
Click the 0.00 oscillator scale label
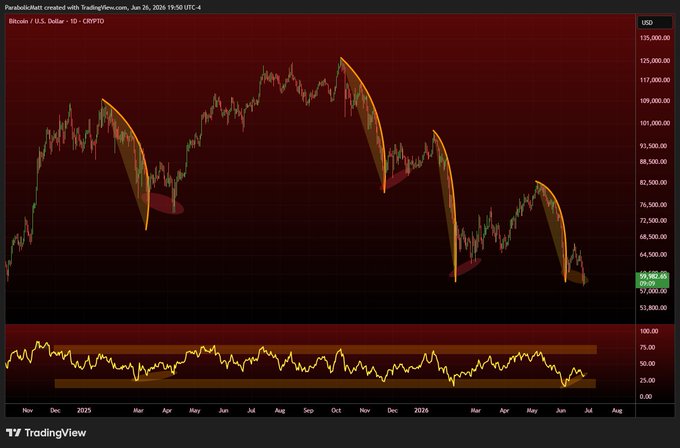(x=646, y=396)
